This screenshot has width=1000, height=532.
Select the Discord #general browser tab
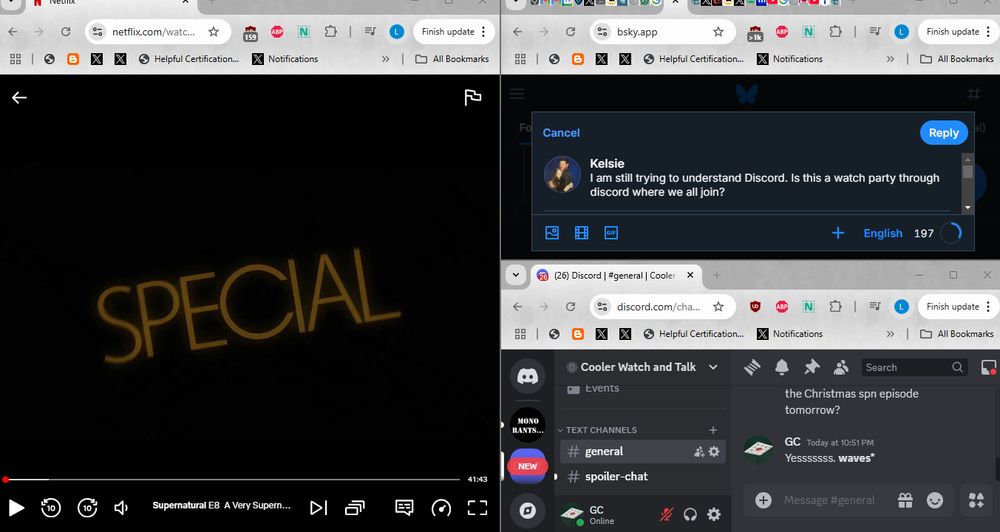(616, 276)
